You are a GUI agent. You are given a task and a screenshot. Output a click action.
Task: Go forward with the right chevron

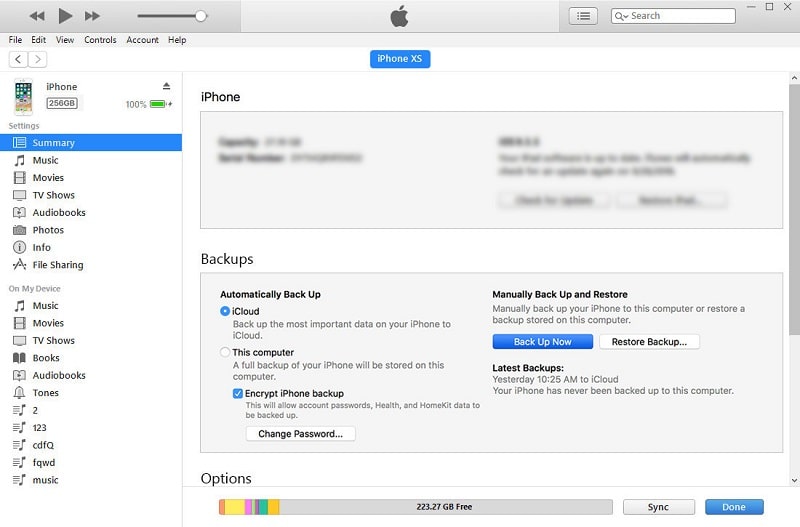pyautogui.click(x=38, y=59)
